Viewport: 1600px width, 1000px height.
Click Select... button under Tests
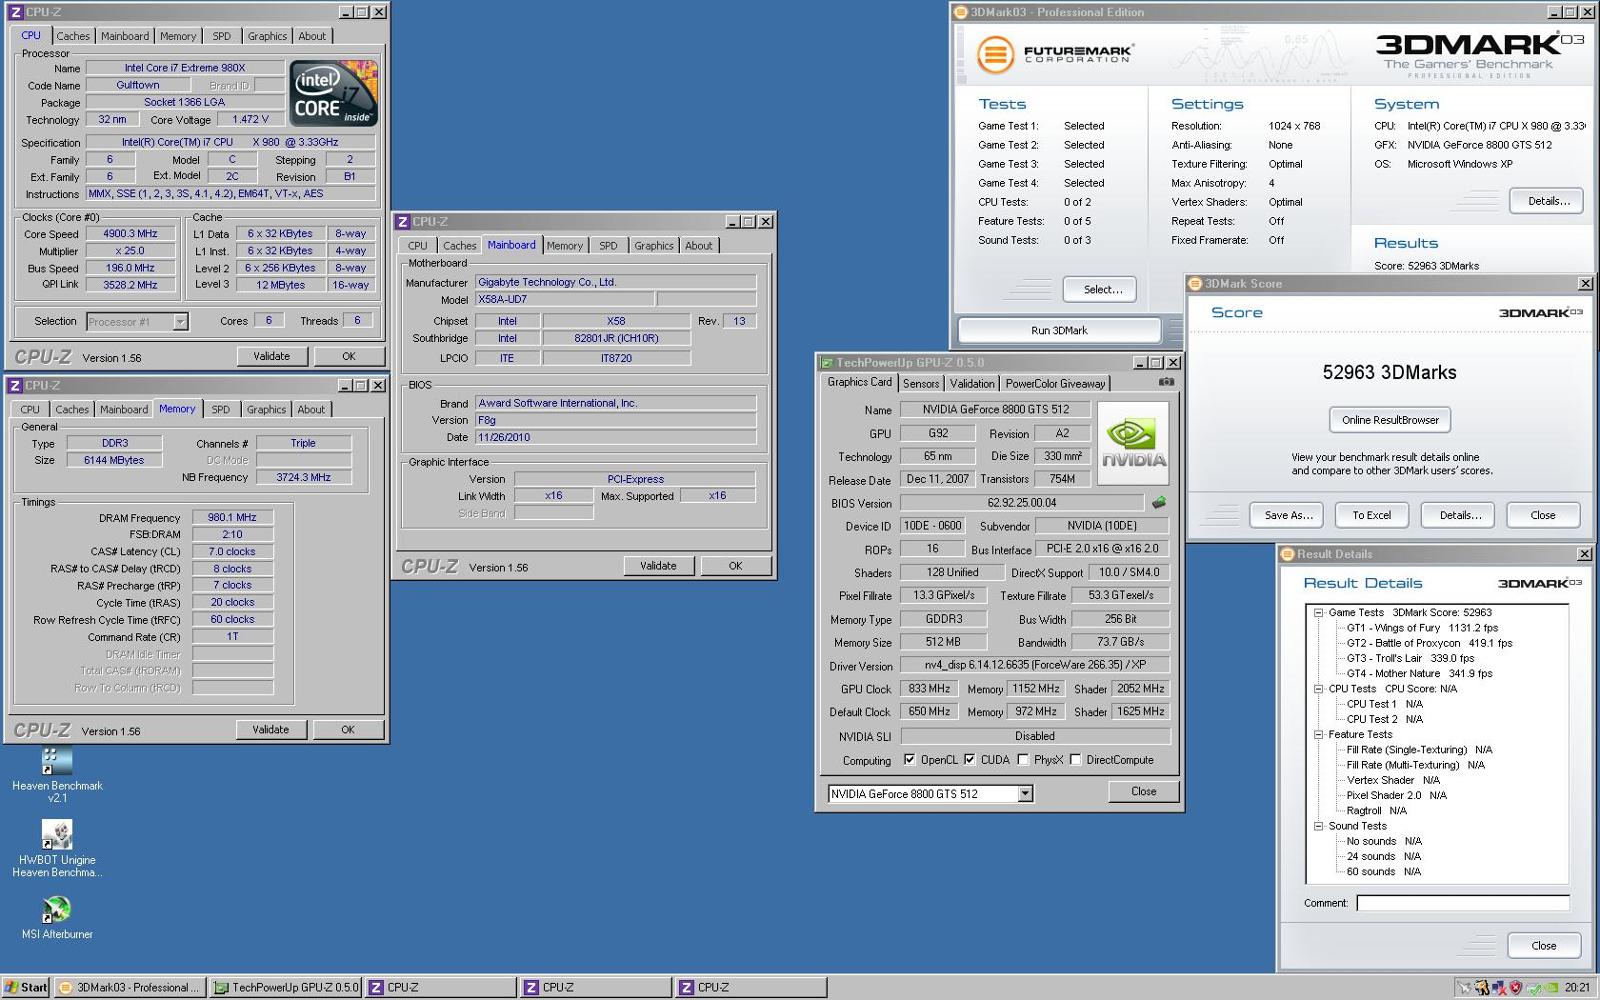point(1102,289)
